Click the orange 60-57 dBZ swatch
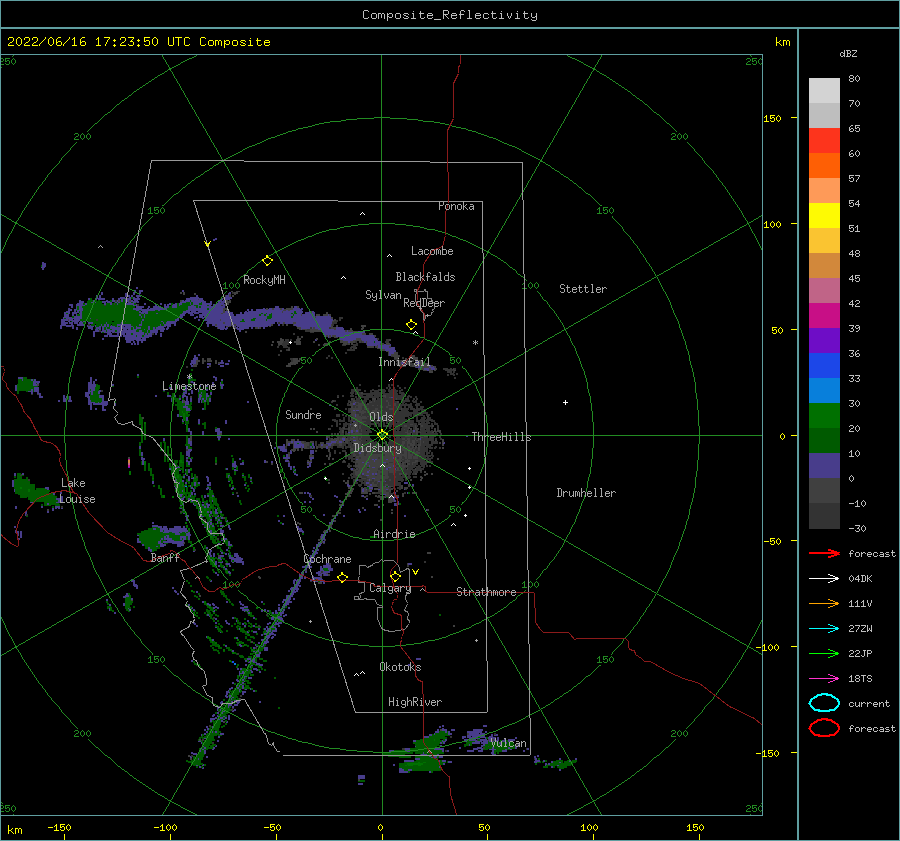 (824, 166)
